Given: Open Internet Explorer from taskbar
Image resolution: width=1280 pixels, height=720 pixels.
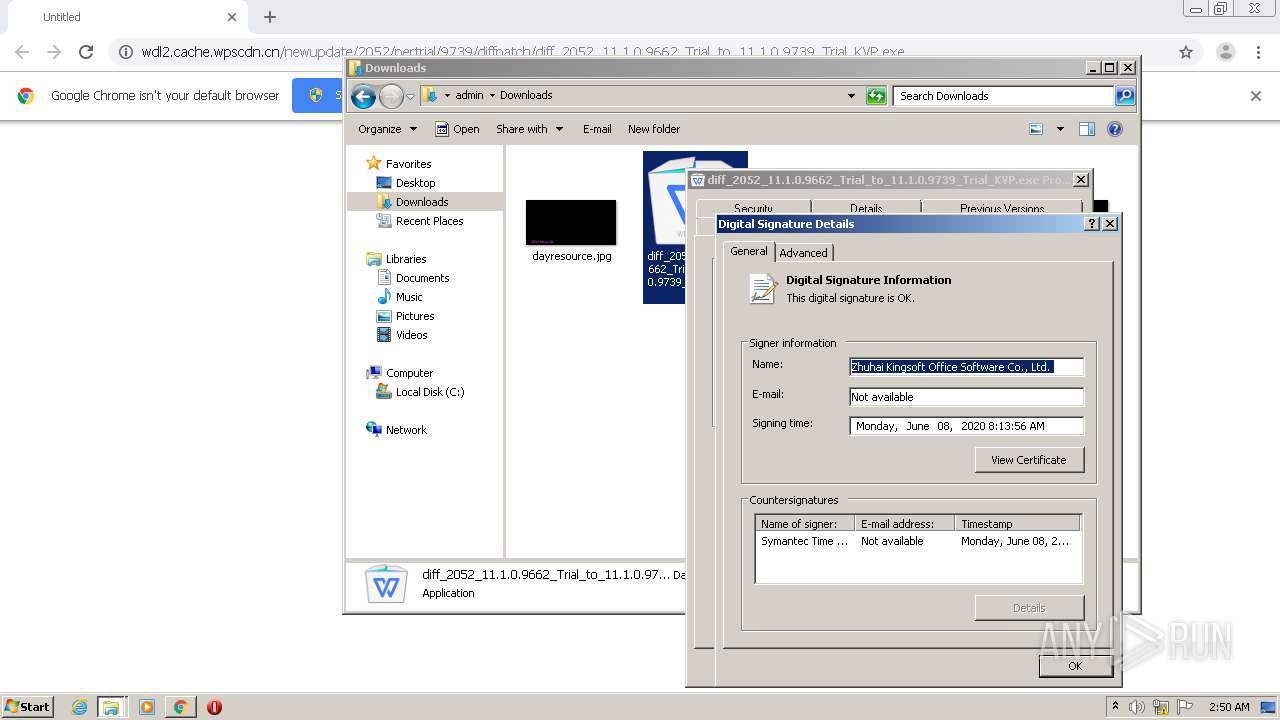Looking at the screenshot, I should click(79, 707).
